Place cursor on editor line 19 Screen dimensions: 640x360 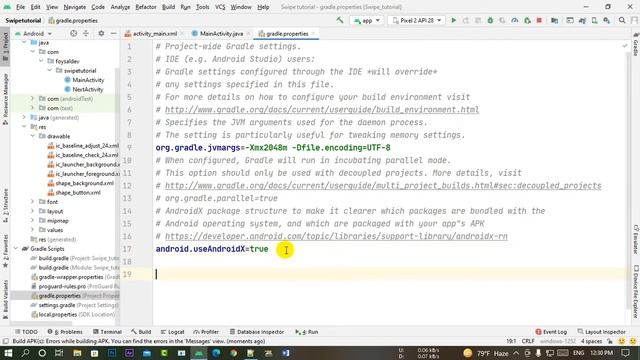coord(390,274)
